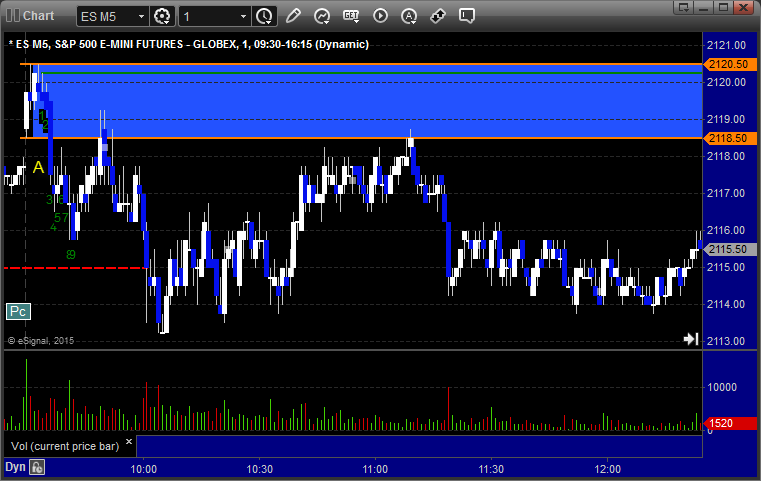Click the bar replay play icon
Screen dimensions: 761x481
[x=380, y=16]
